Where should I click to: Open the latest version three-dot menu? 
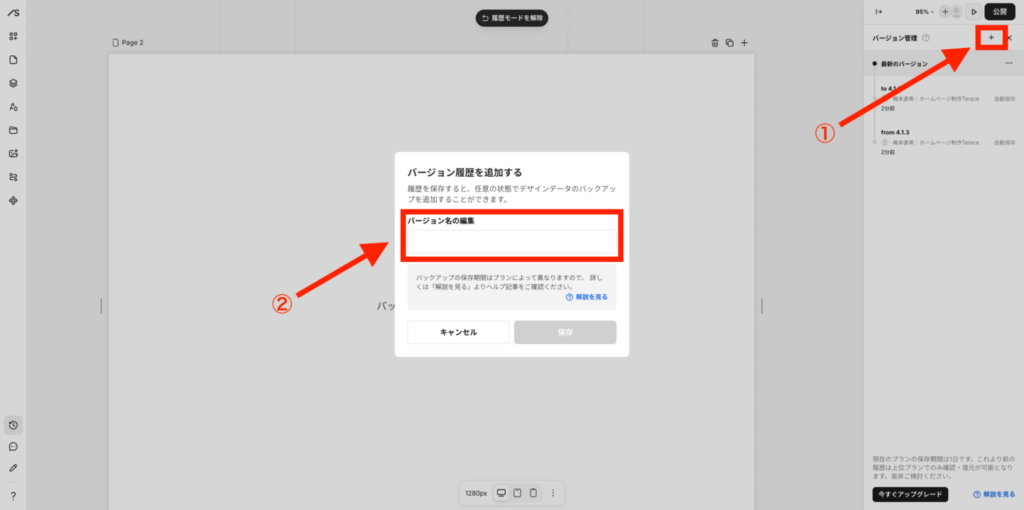(1008, 64)
